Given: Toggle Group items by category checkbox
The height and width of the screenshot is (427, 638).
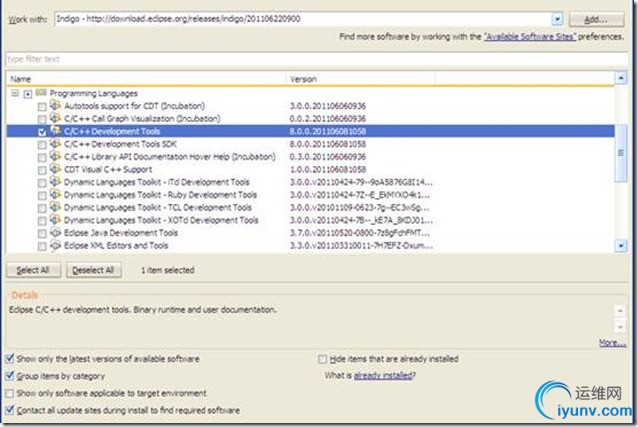Looking at the screenshot, I should [10, 376].
